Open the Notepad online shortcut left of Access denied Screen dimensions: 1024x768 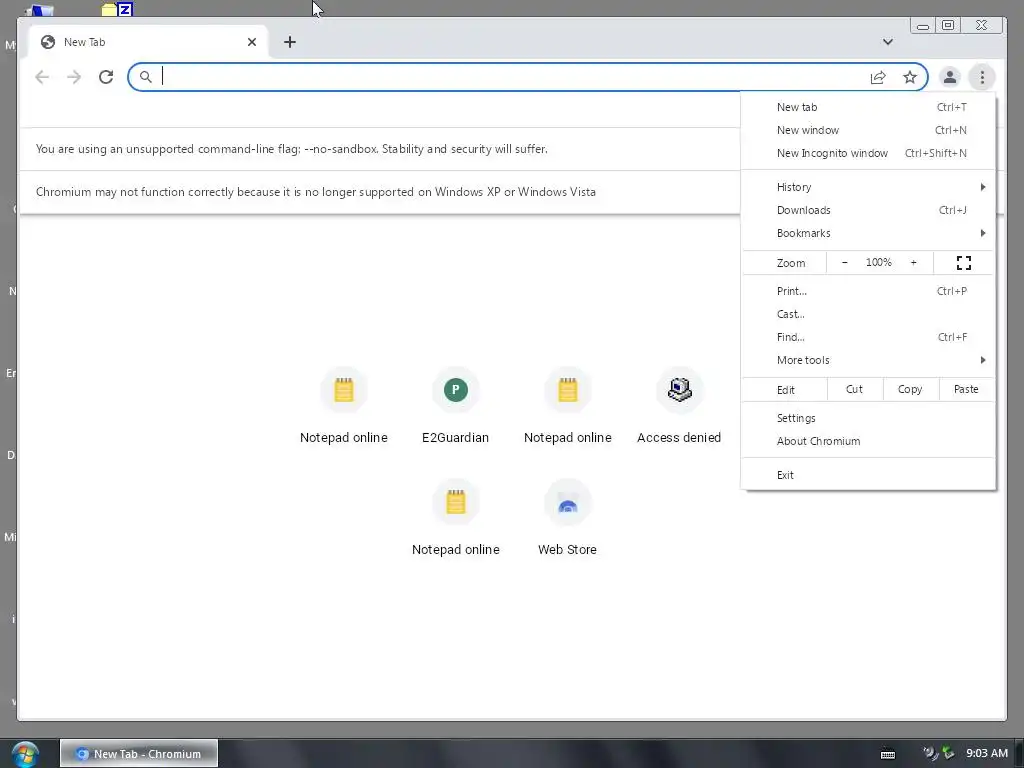click(568, 406)
